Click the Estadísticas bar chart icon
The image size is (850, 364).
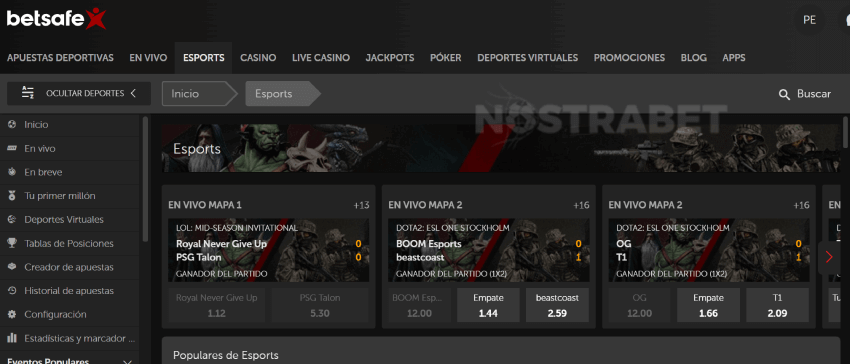(x=12, y=339)
